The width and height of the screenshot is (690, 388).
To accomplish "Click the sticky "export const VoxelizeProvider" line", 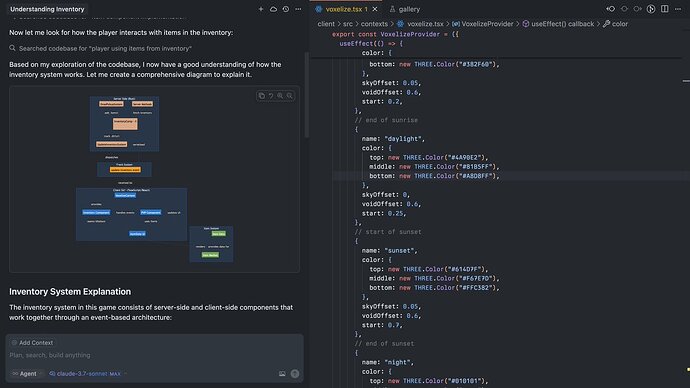I will tap(395, 34).
